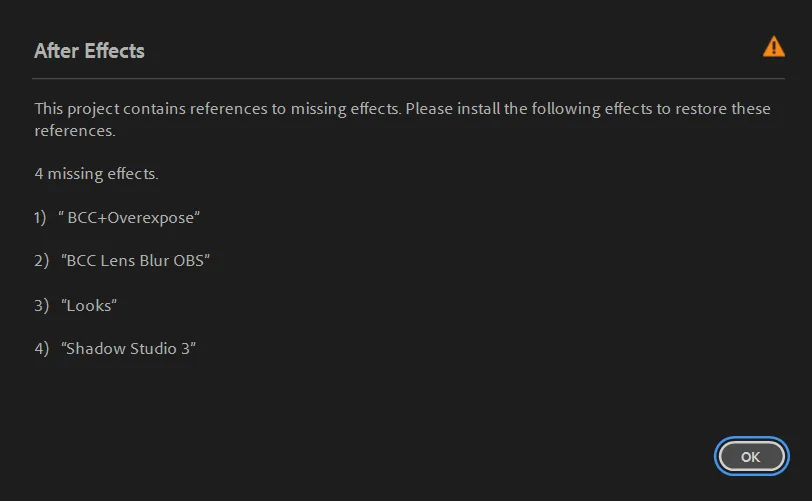Click the list number "3)"
Viewport: 812px width, 501px height.
pyautogui.click(x=41, y=305)
